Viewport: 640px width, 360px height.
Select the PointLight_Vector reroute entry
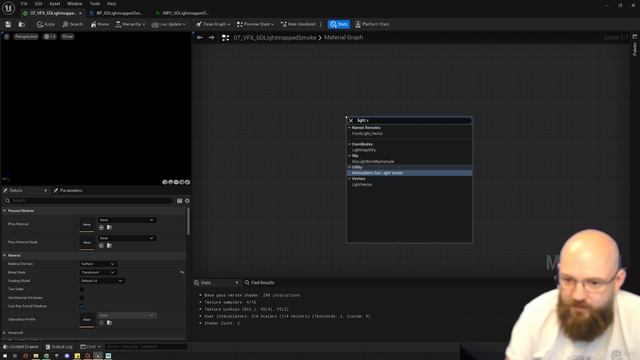pos(367,133)
